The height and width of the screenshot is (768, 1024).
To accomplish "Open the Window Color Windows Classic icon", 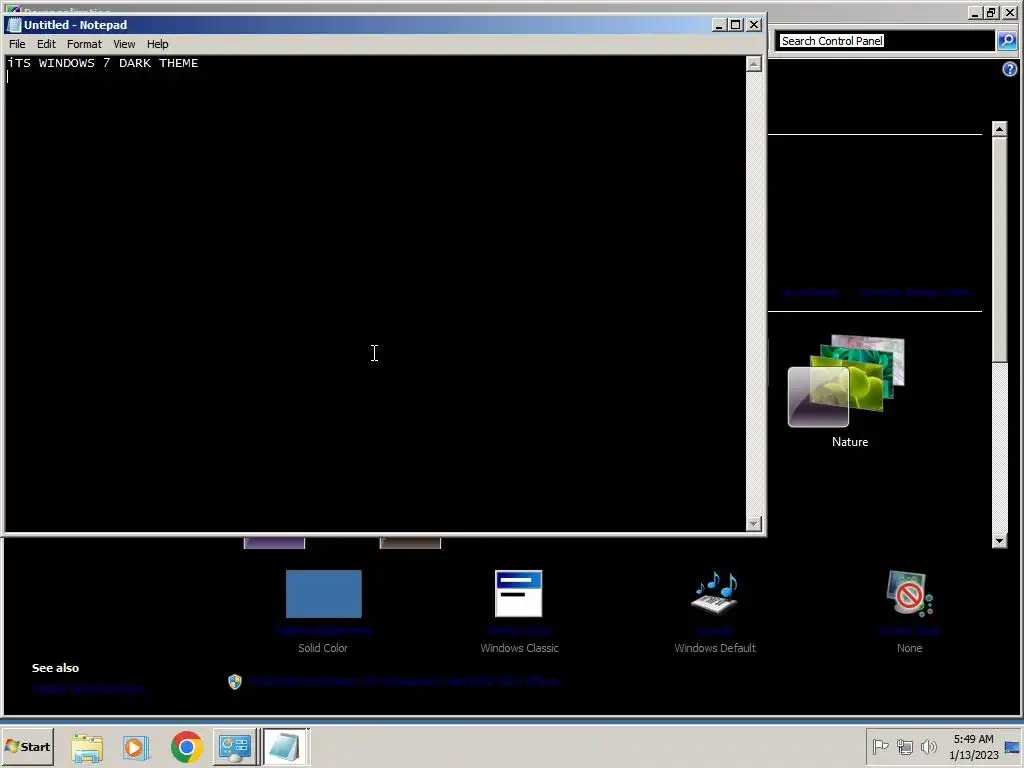I will (x=519, y=594).
